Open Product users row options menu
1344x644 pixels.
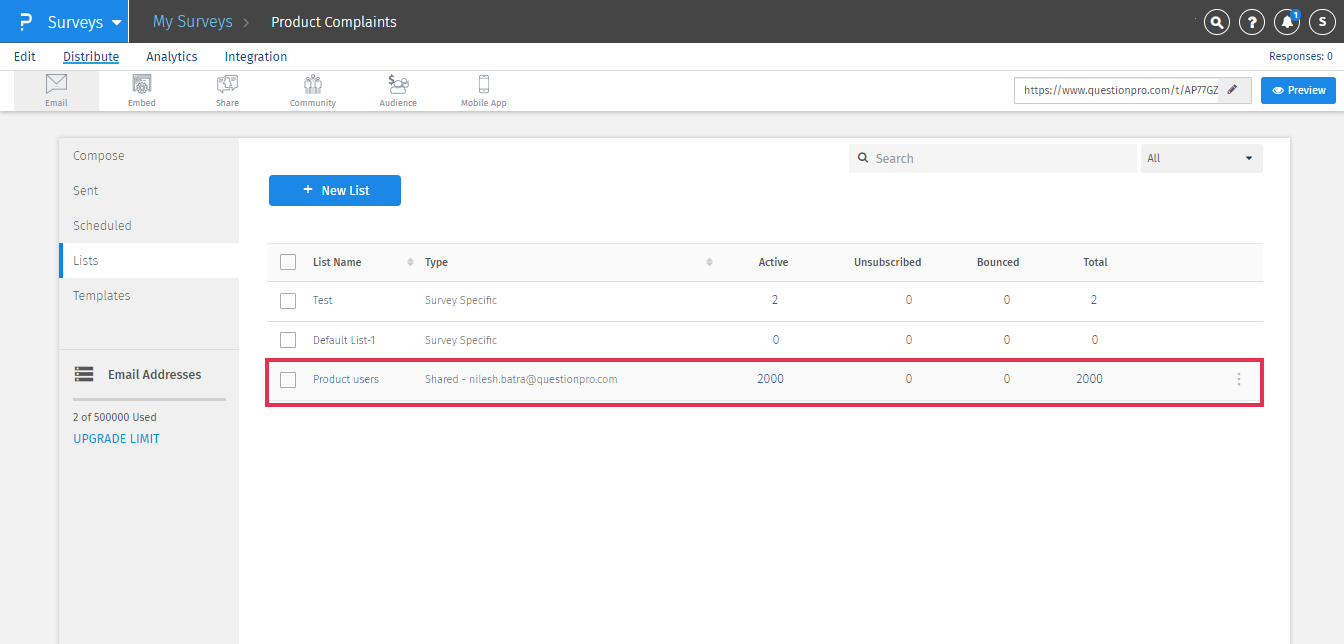tap(1239, 380)
